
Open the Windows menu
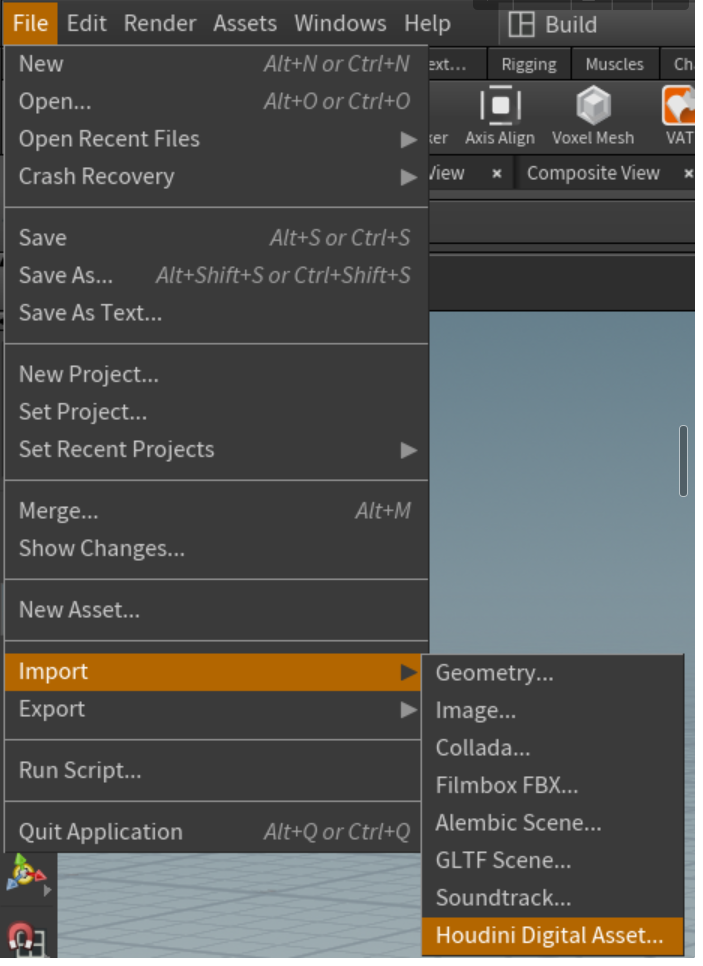tap(340, 23)
